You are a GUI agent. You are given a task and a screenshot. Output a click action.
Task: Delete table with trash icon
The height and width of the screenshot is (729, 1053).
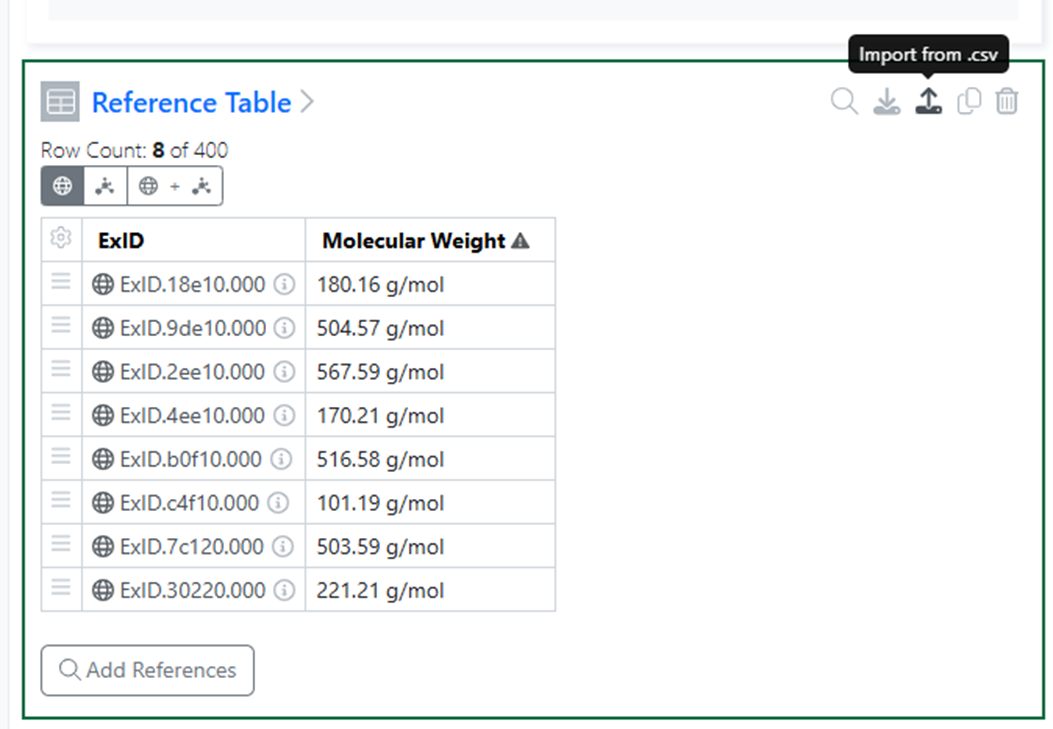[1007, 101]
